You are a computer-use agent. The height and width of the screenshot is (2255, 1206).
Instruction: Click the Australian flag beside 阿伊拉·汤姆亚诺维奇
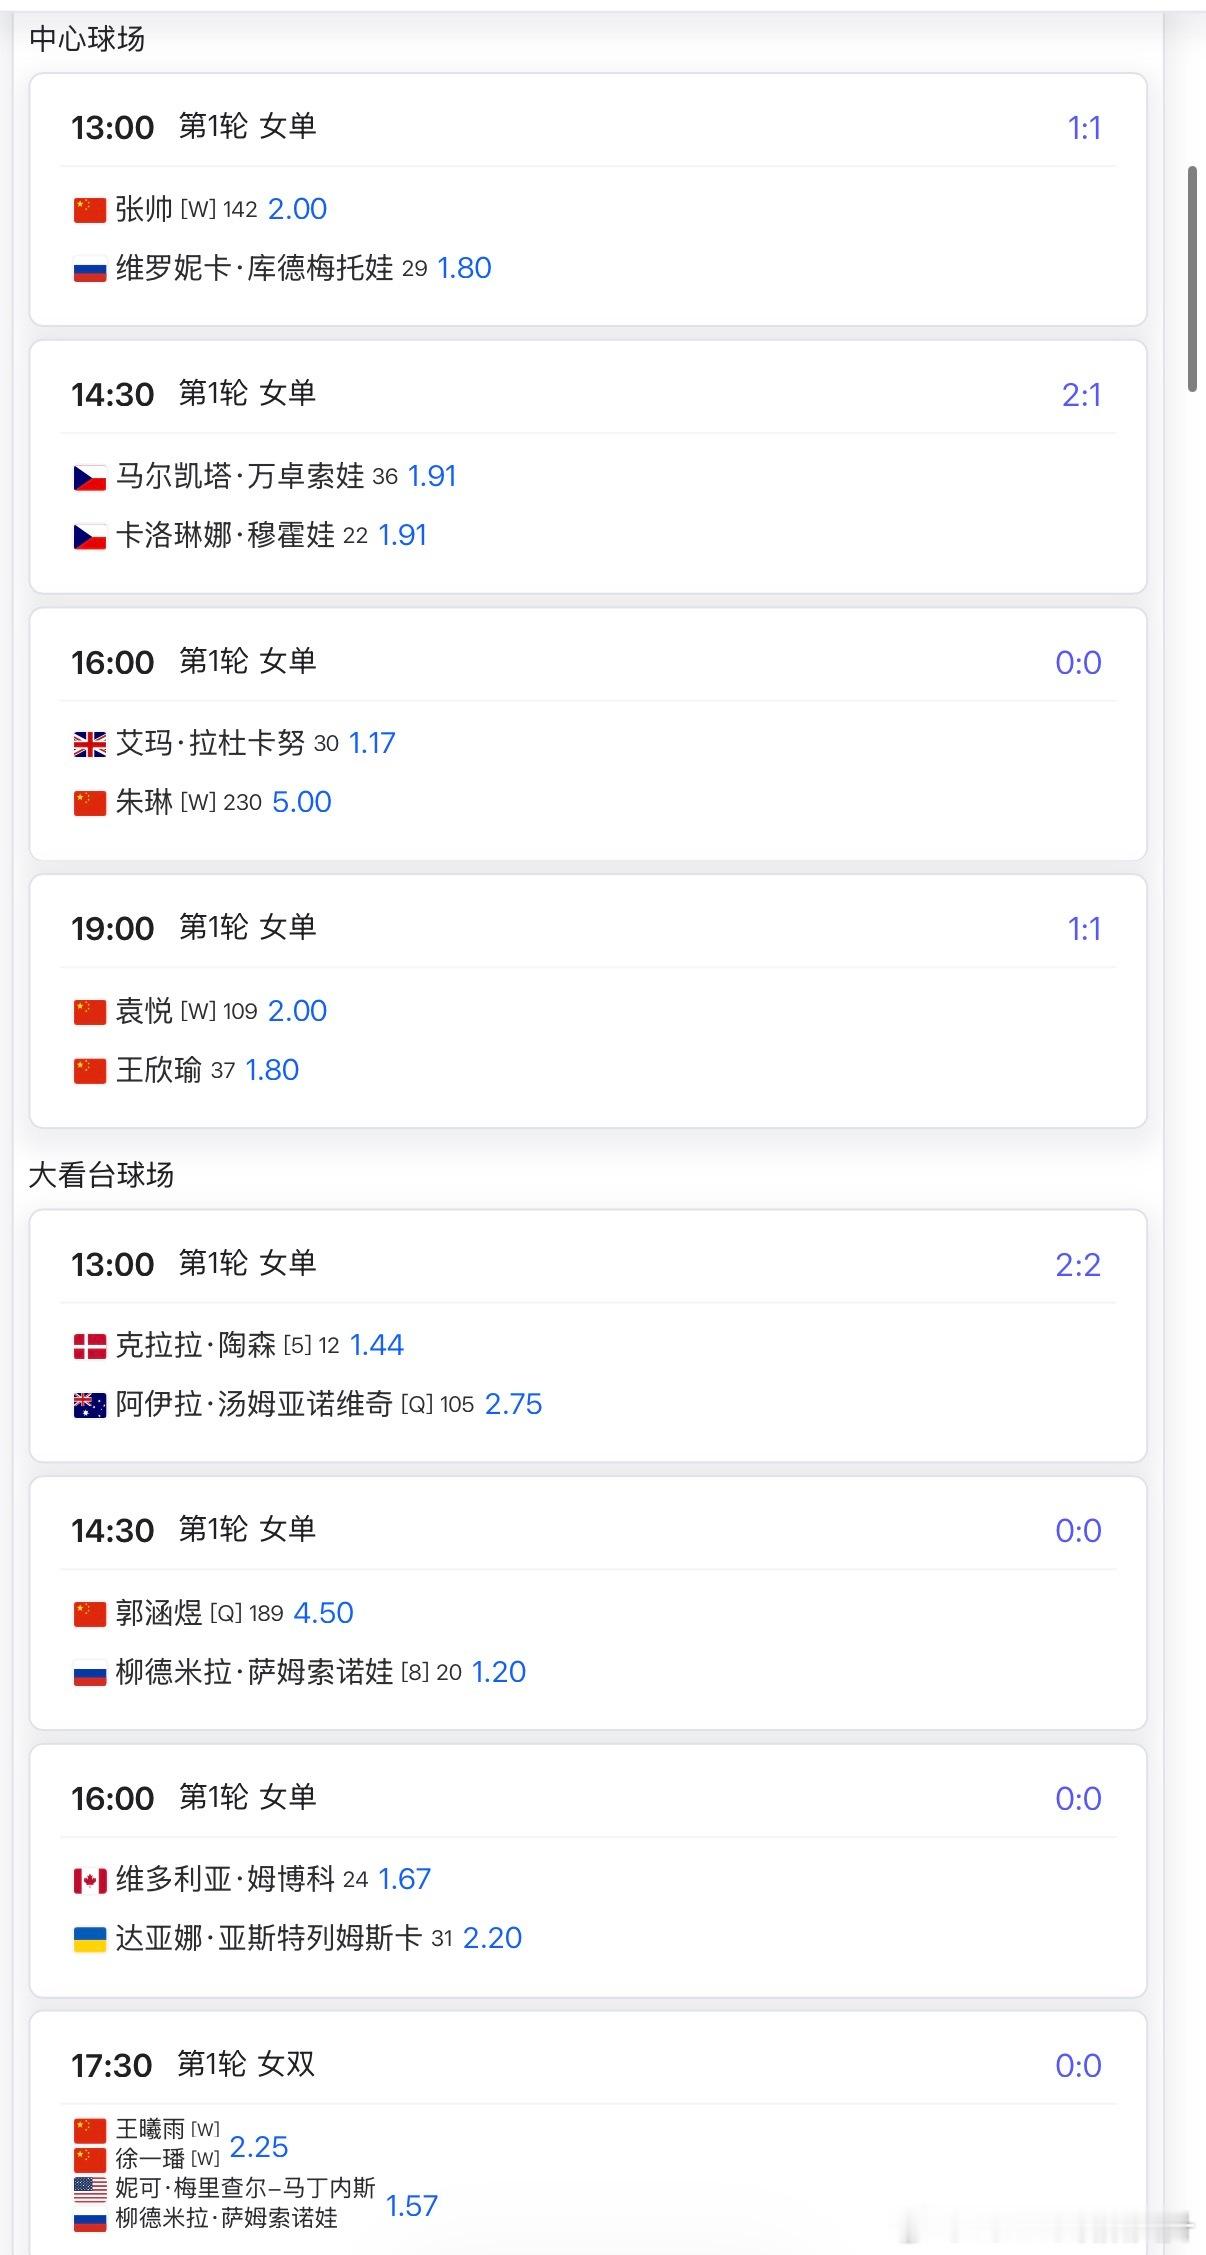pos(90,1406)
